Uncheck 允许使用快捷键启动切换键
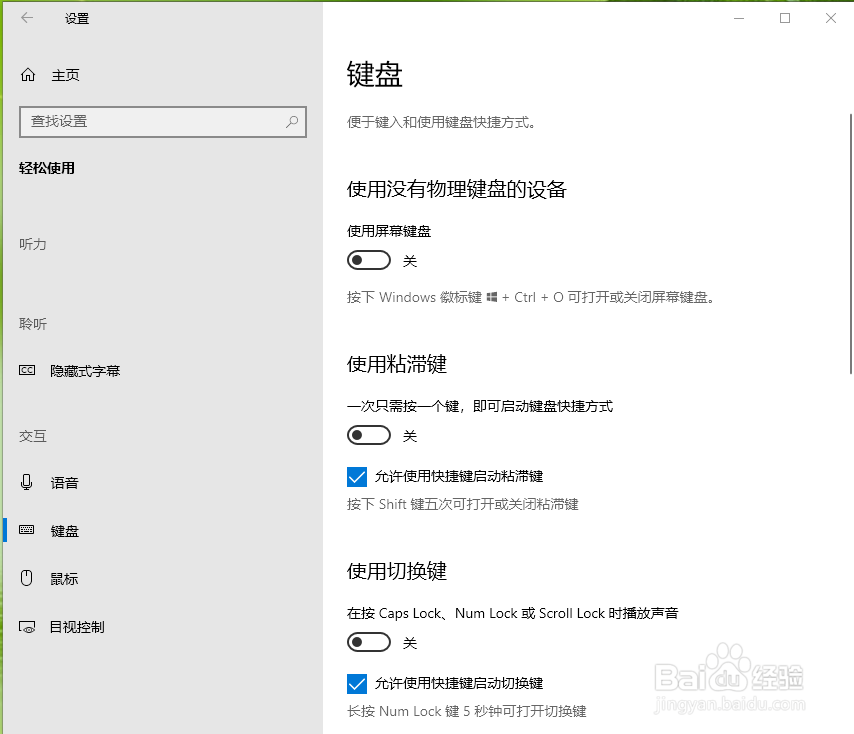The image size is (854, 734). click(x=357, y=684)
